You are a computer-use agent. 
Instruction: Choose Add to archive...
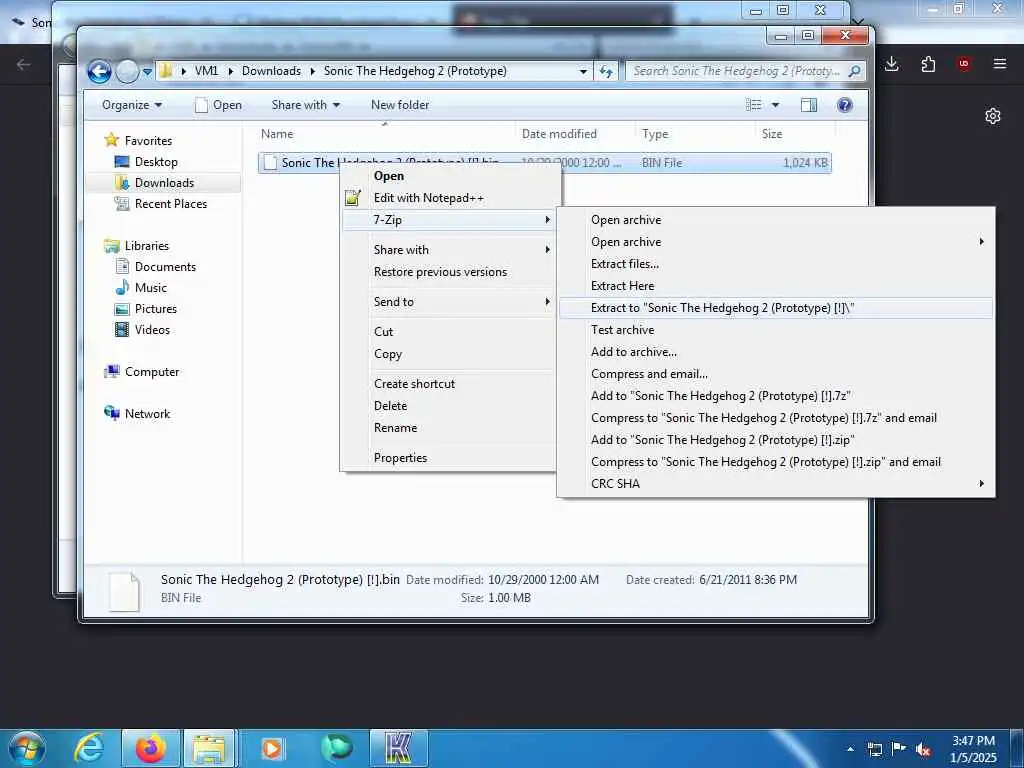(x=776, y=352)
